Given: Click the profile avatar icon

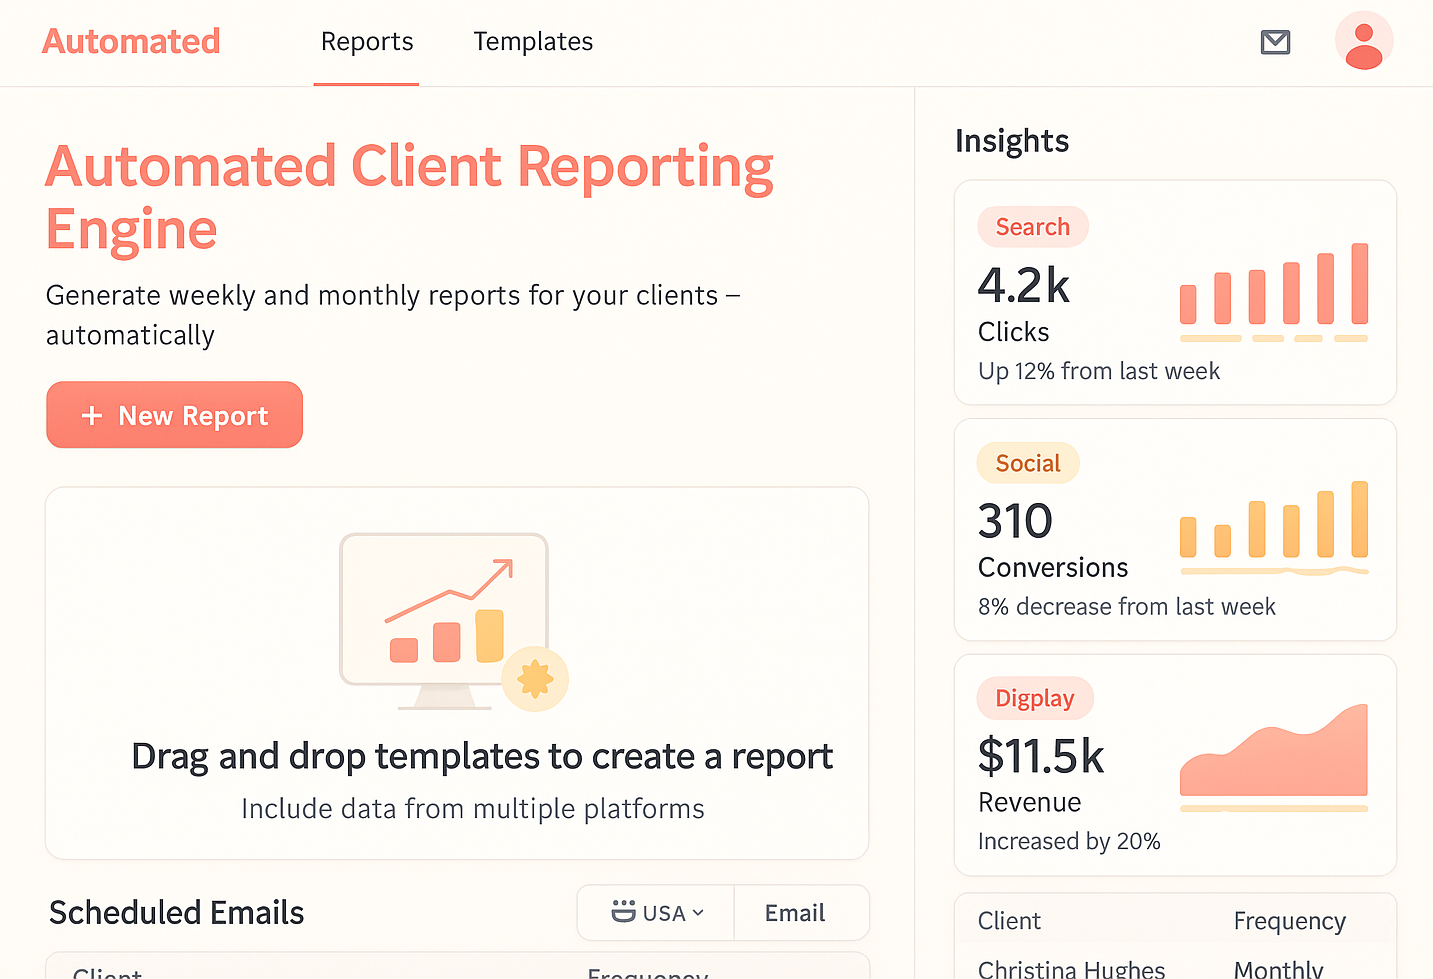Looking at the screenshot, I should pos(1364,41).
